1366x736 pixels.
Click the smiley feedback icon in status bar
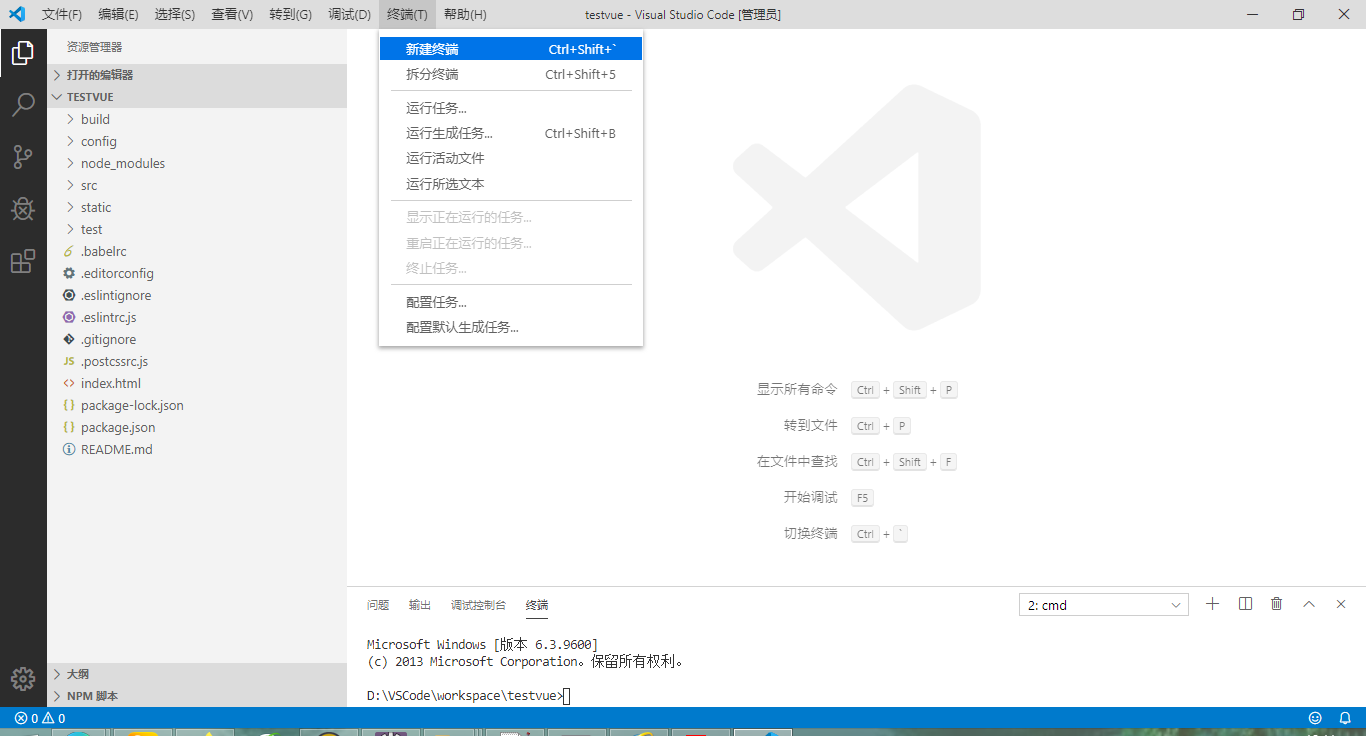pos(1315,718)
